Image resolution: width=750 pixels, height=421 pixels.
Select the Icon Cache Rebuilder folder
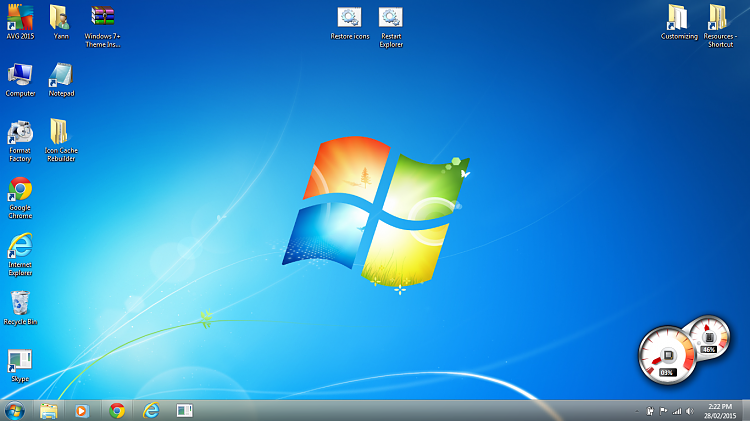[61, 141]
